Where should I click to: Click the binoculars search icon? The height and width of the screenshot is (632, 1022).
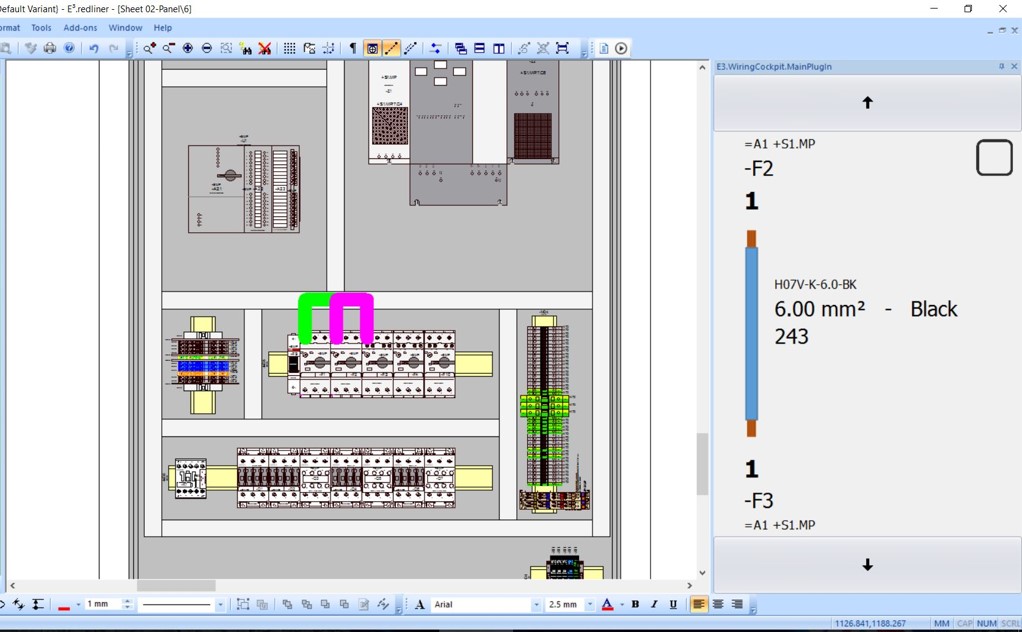[245, 48]
